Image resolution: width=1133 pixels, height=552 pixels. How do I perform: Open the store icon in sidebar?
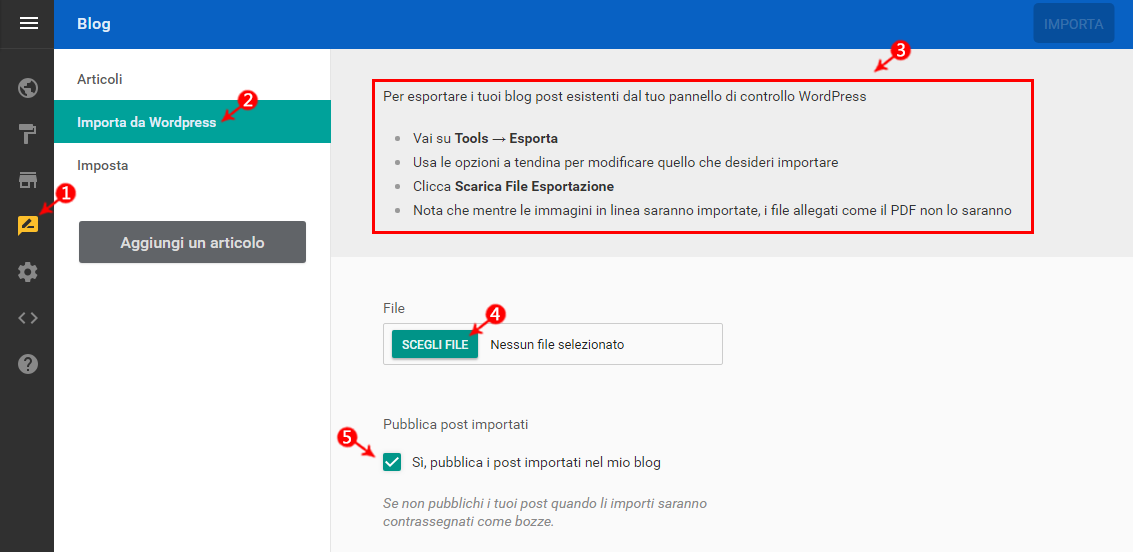(28, 180)
